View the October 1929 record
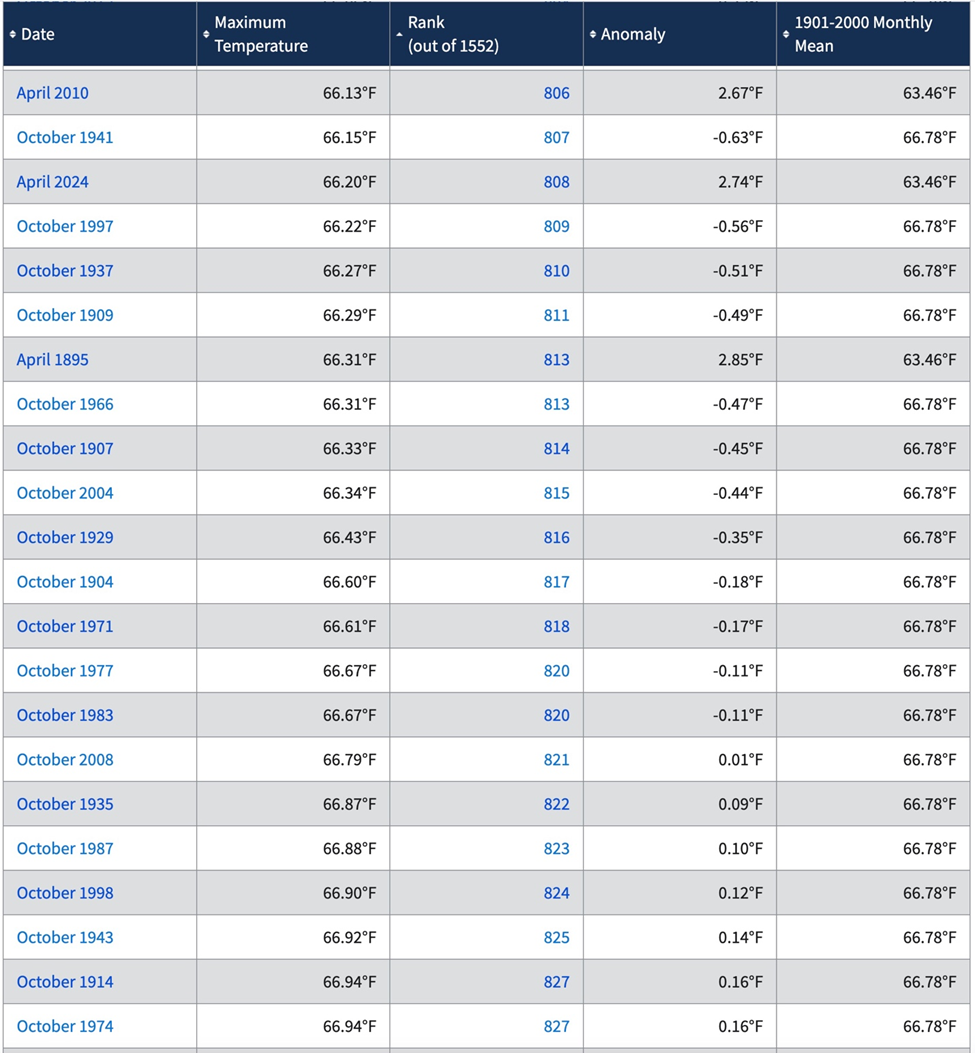The image size is (975, 1053). coord(65,538)
